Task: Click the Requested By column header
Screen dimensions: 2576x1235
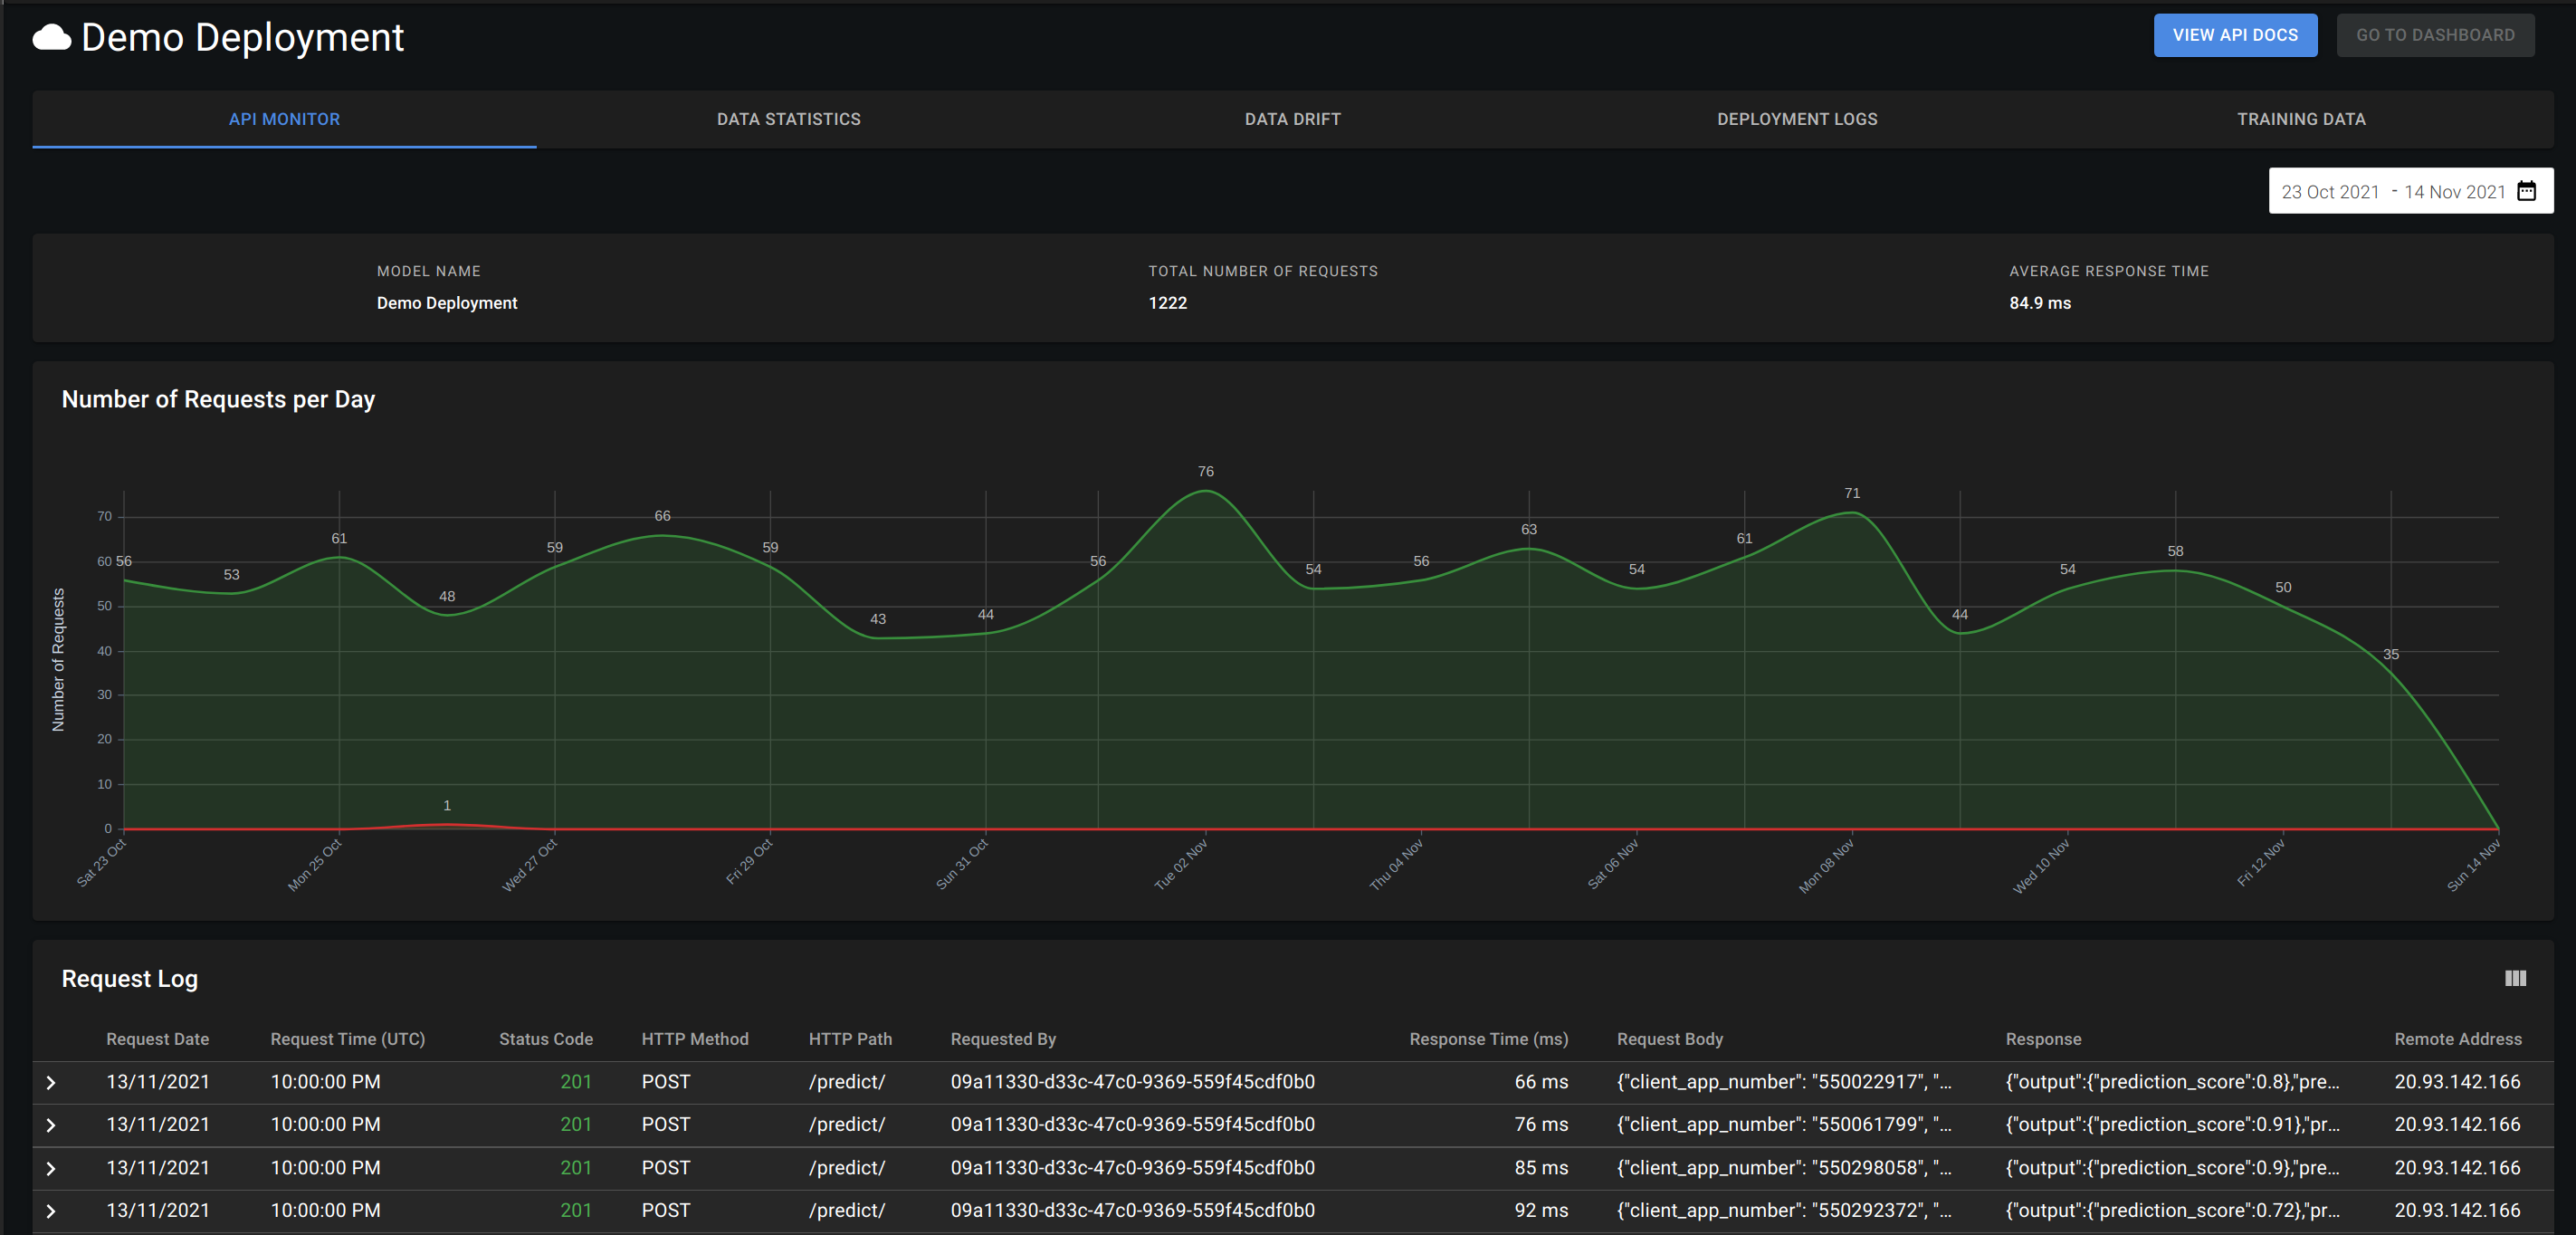Action: coord(1002,1039)
